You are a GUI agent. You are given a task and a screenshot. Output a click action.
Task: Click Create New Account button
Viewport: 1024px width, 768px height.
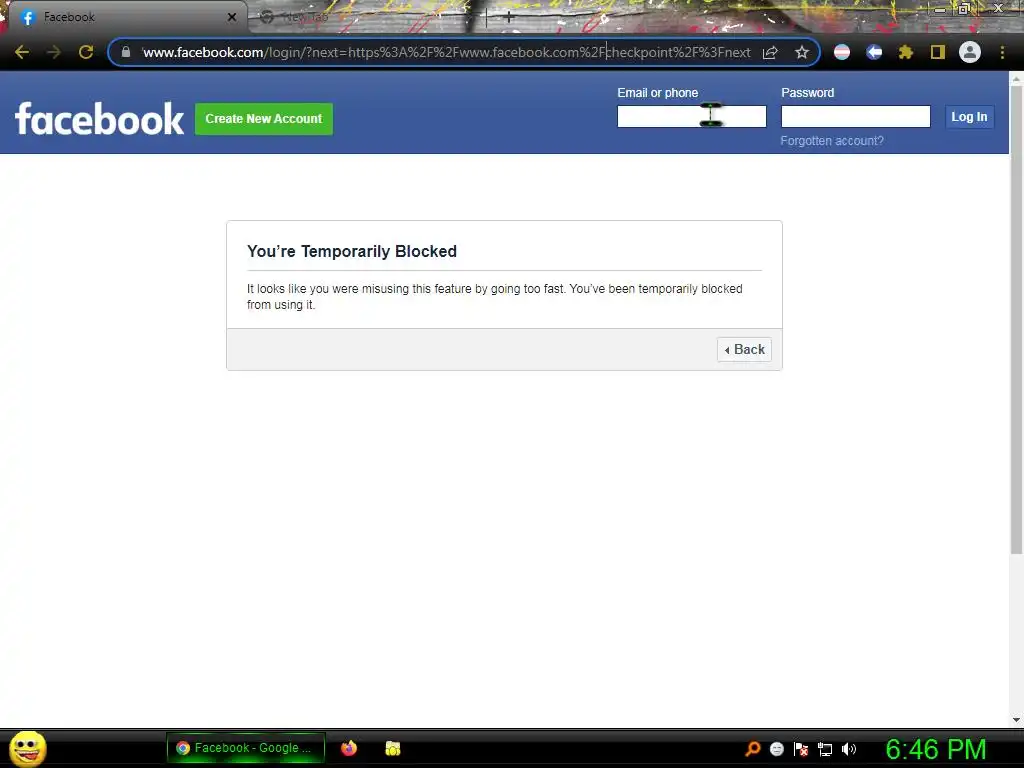(x=264, y=119)
